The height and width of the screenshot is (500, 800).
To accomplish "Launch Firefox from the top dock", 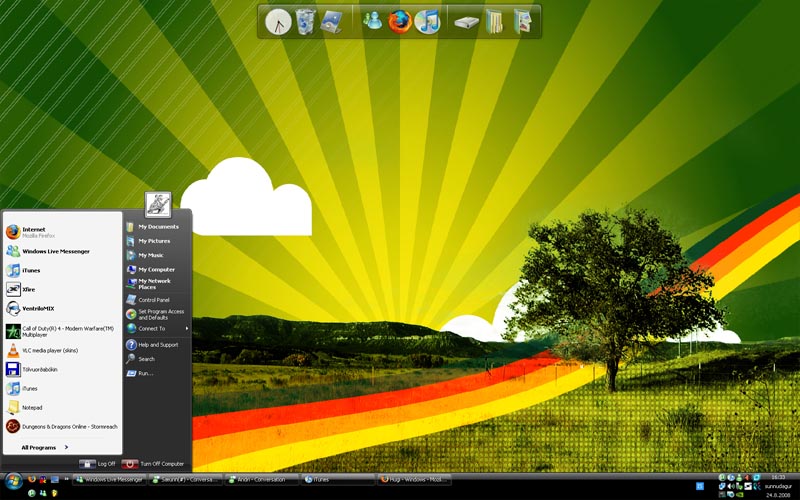I will [x=399, y=22].
